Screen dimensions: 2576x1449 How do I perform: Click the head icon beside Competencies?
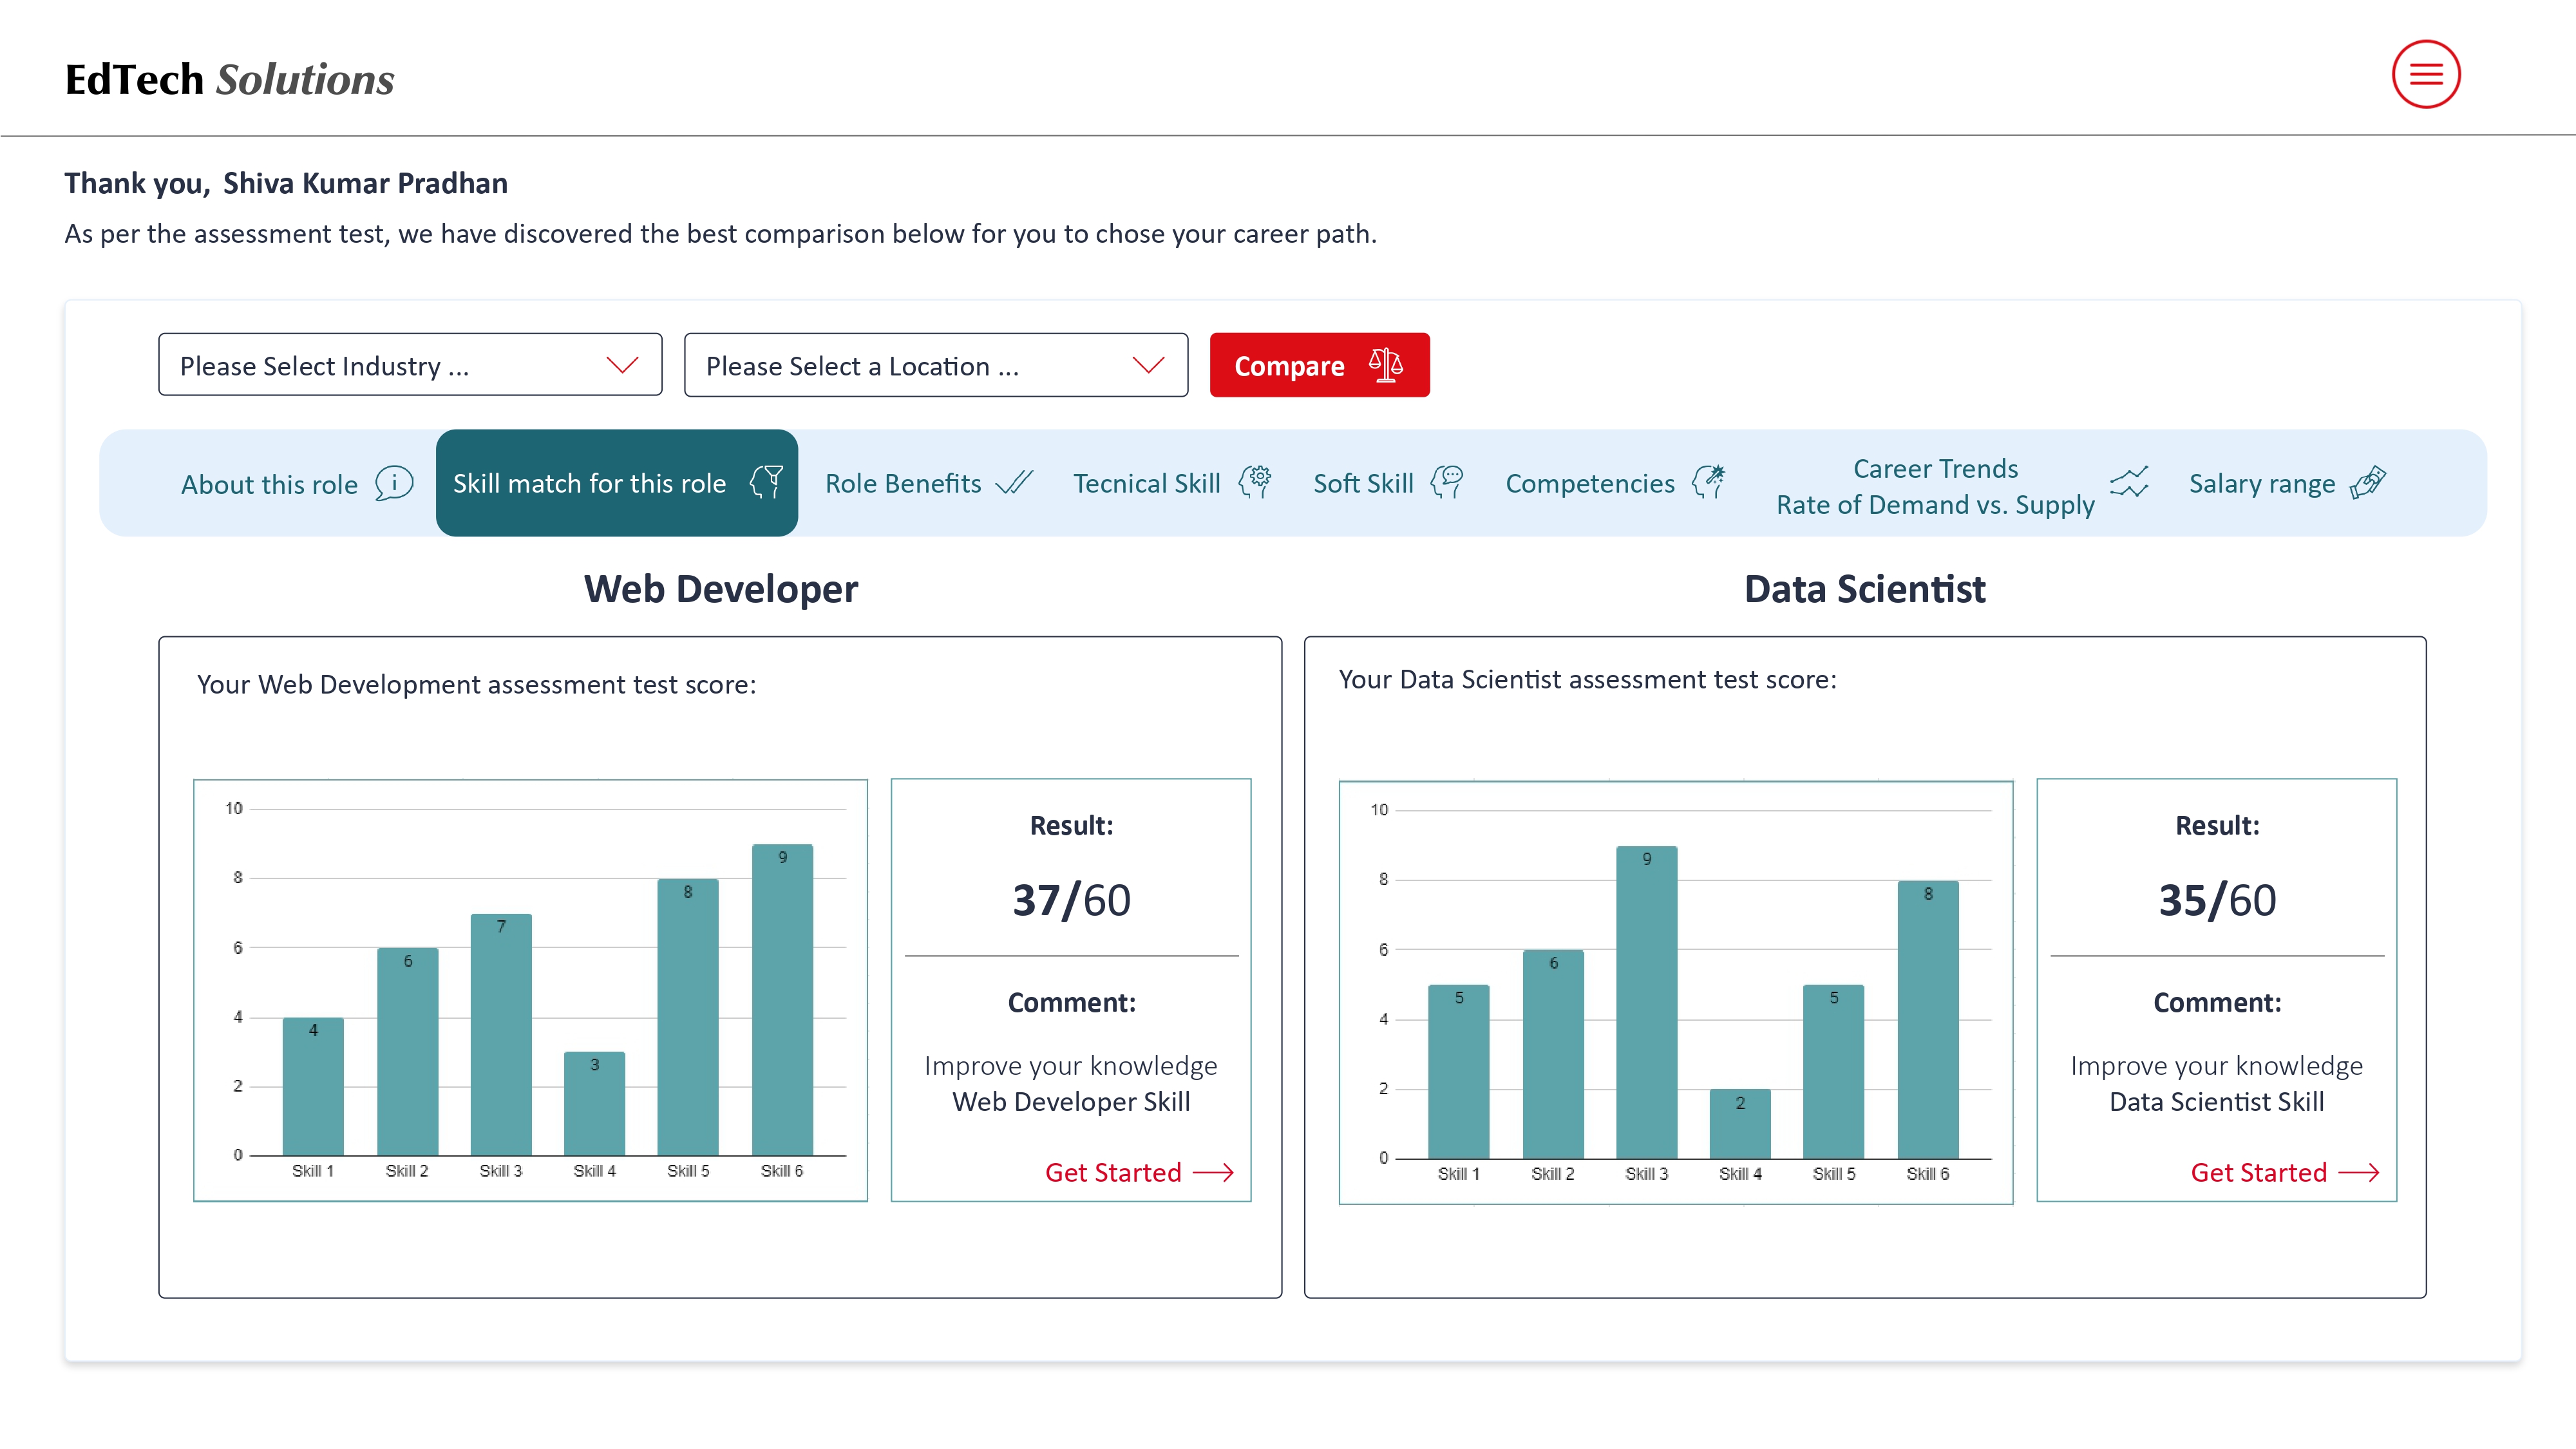pos(1708,482)
